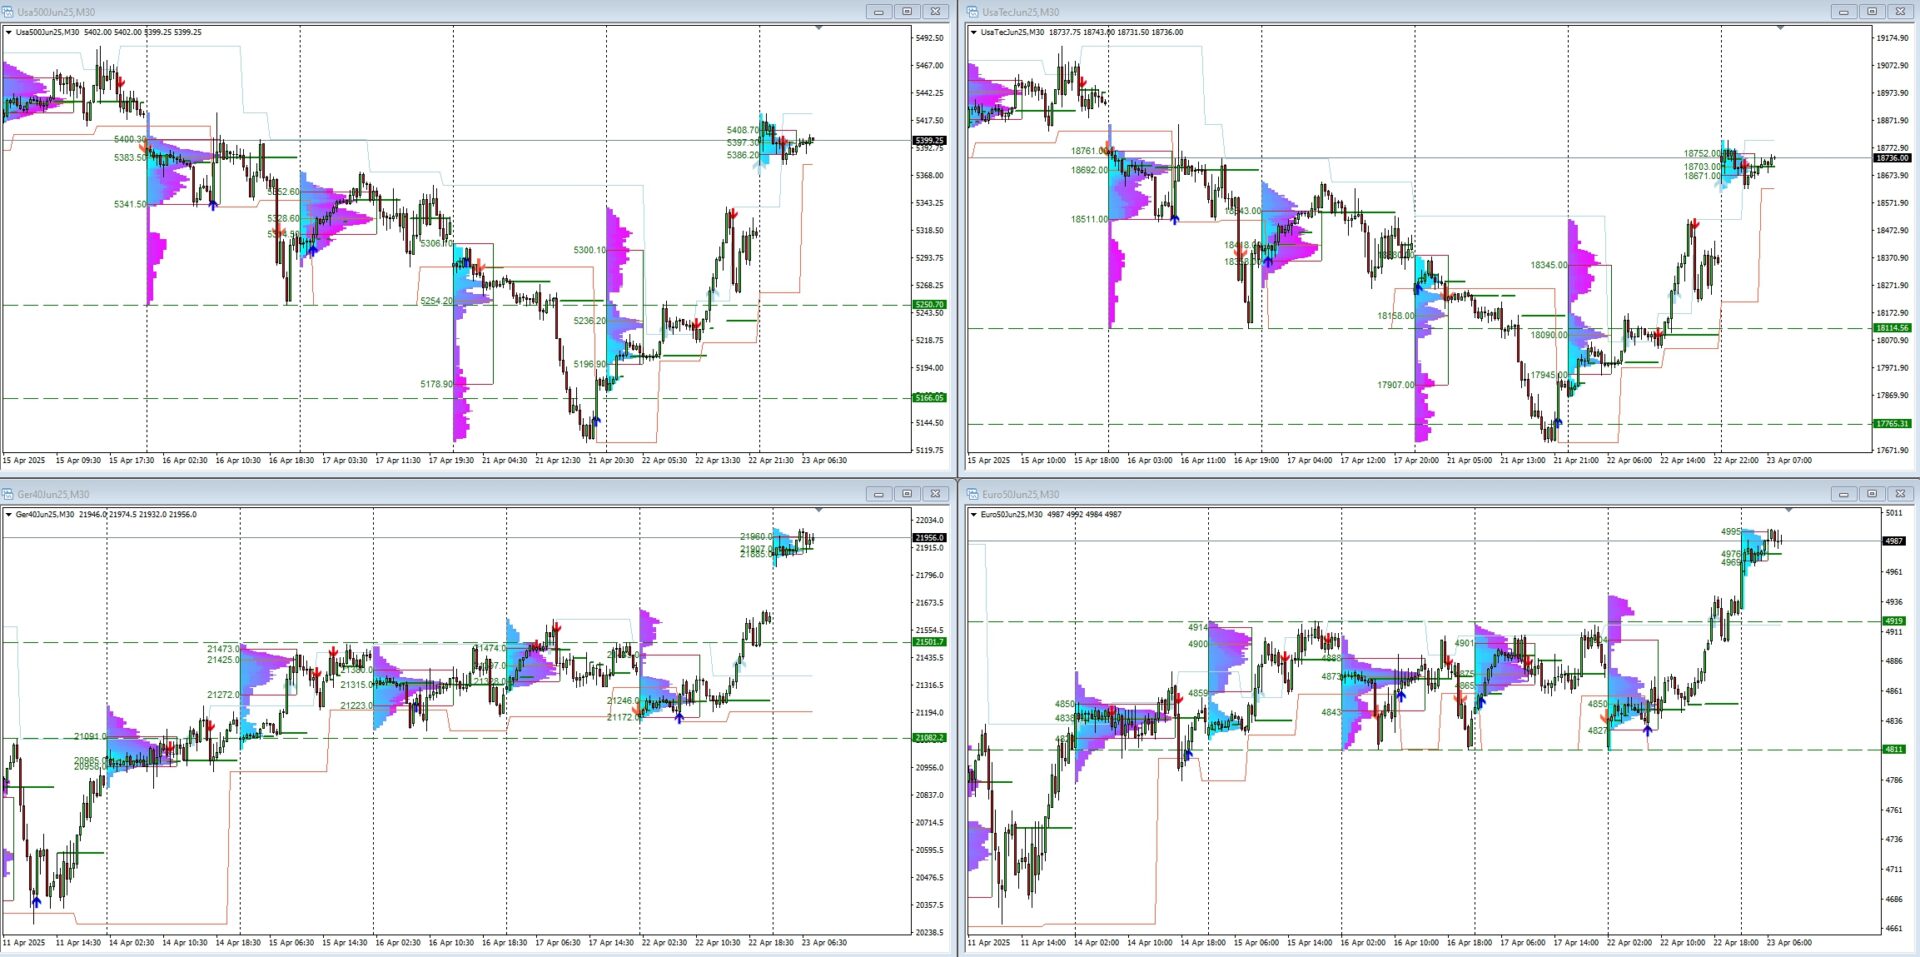
Task: Close the UsaTecJun25 chart window
Action: pos(1900,12)
